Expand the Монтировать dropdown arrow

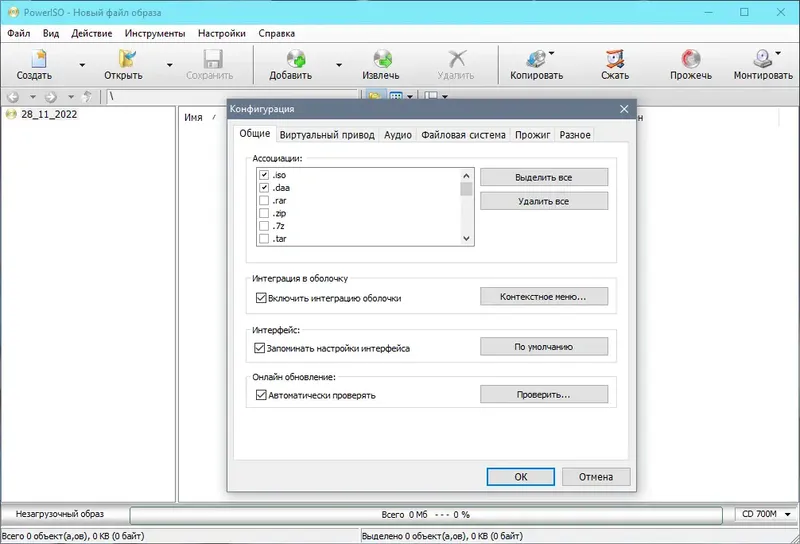[778, 53]
